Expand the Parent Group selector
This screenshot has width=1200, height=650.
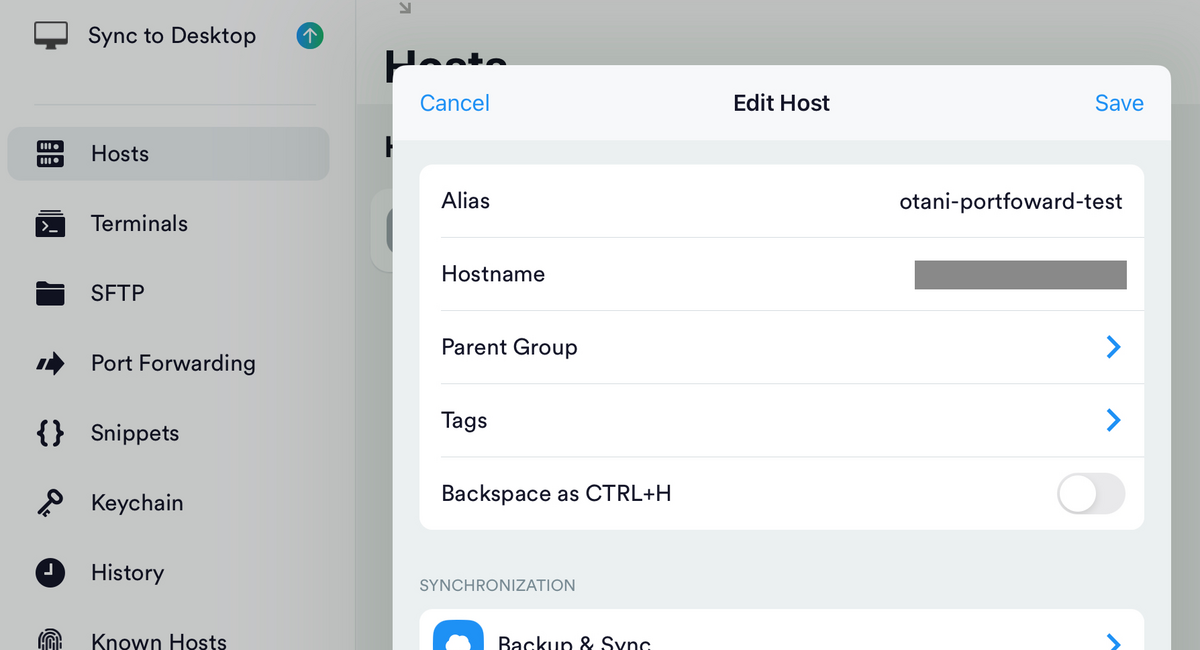point(1112,347)
